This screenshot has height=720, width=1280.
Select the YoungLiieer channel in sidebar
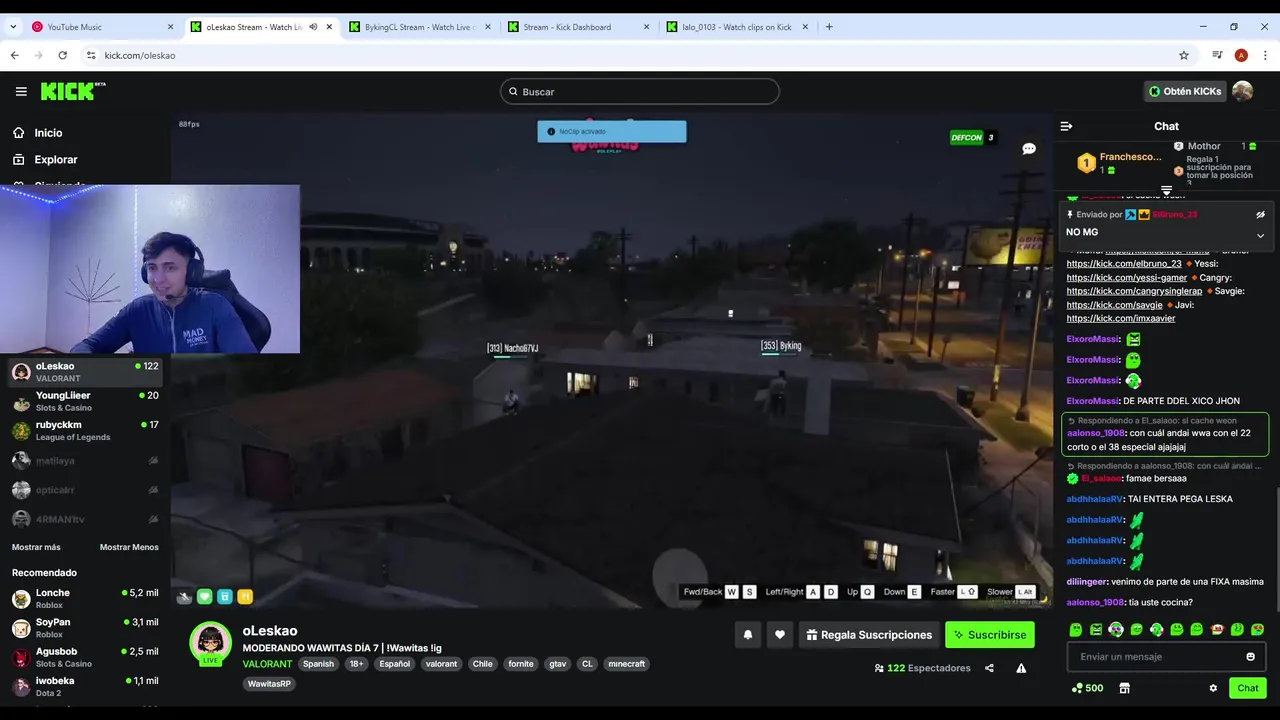click(85, 401)
